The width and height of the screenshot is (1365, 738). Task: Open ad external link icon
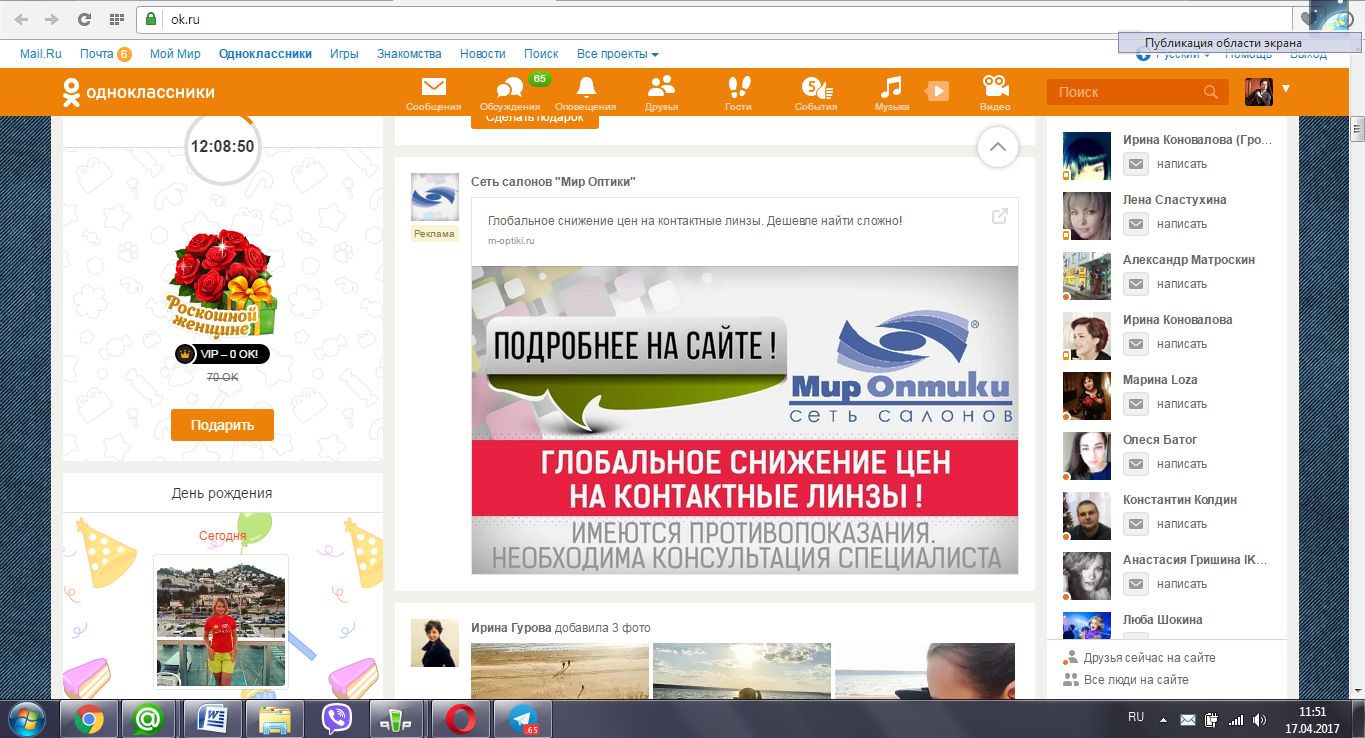pyautogui.click(x=999, y=216)
